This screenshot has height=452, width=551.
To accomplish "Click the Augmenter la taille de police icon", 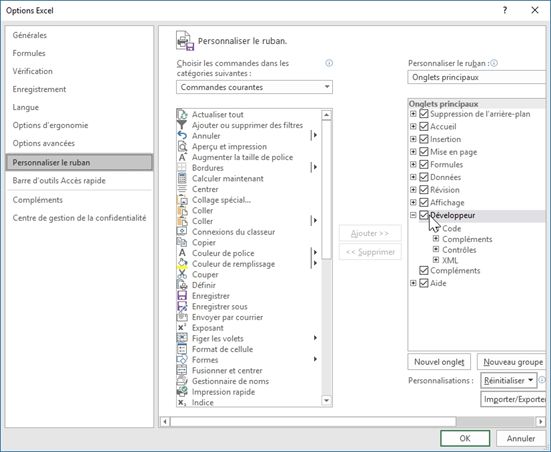I will pyautogui.click(x=182, y=157).
